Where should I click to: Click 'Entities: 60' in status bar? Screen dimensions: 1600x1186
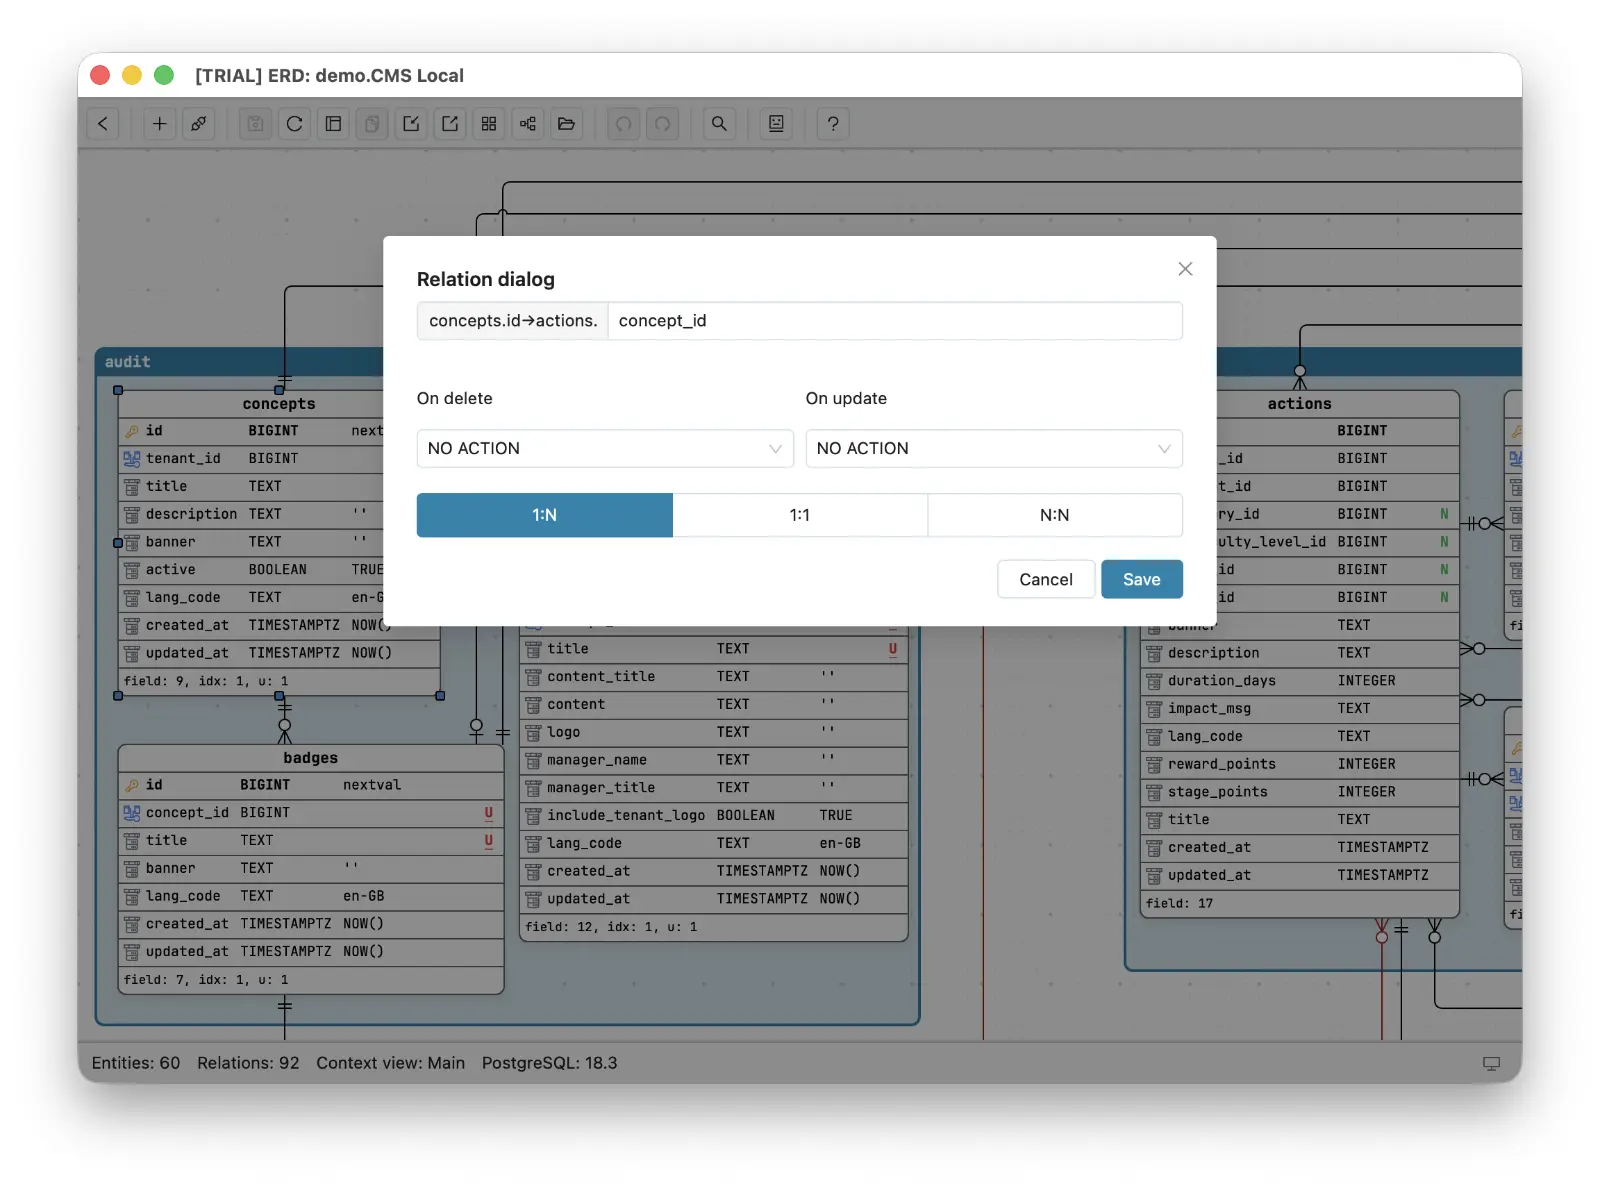136,1063
